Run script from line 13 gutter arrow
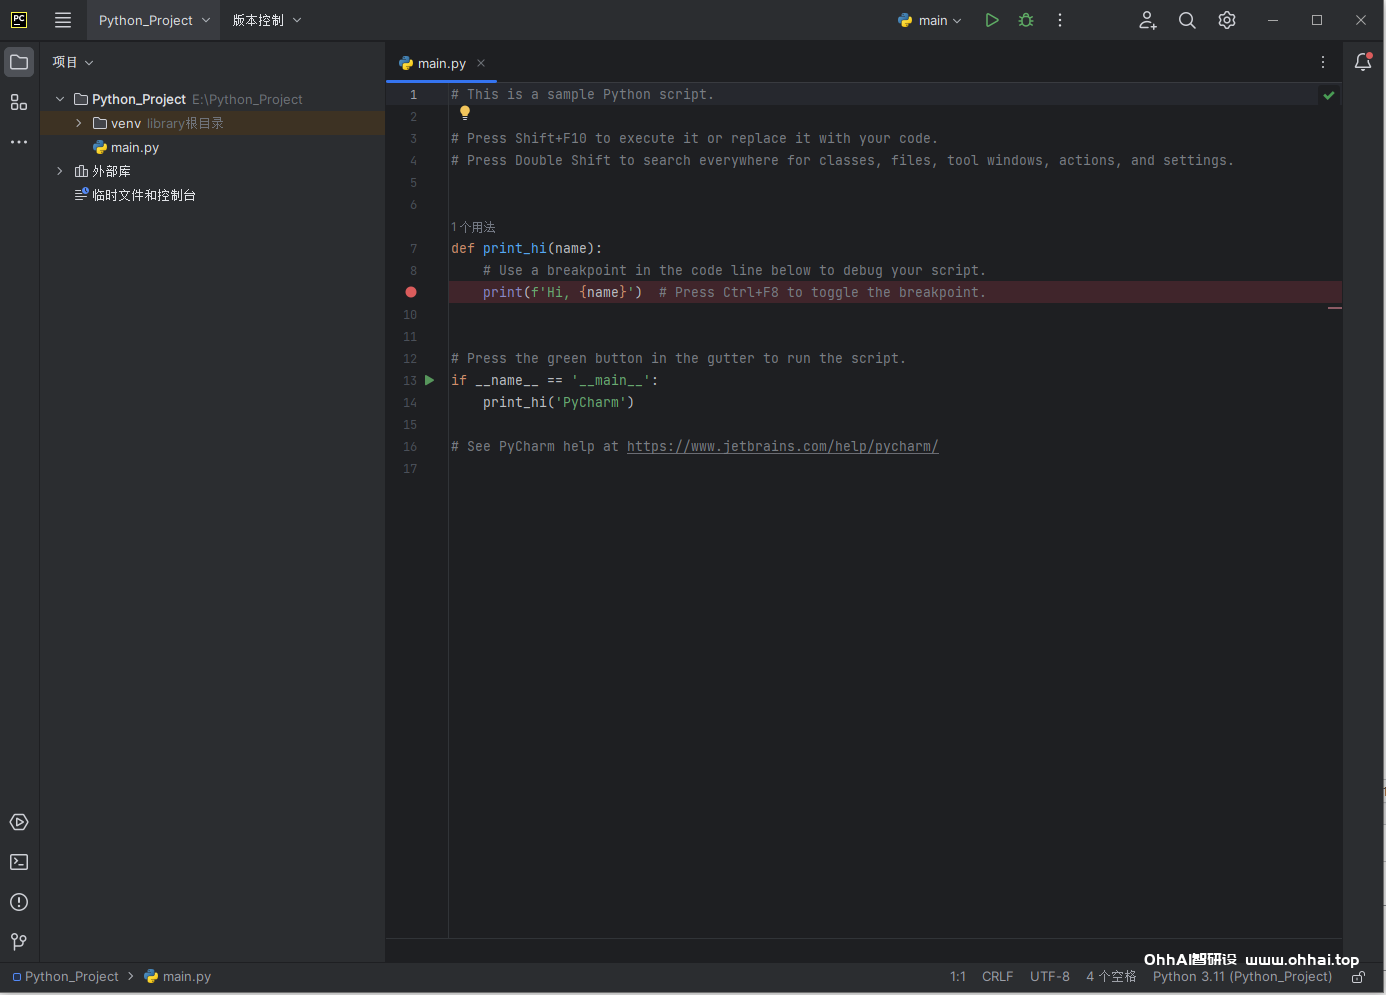This screenshot has height=995, width=1386. 430,380
